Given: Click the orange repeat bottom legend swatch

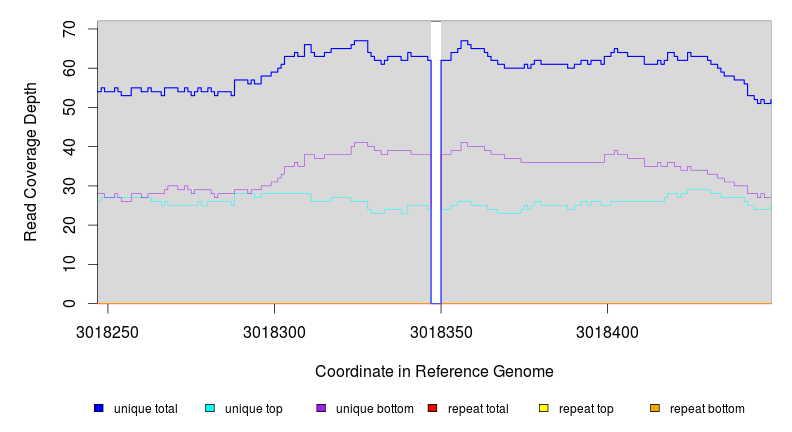Looking at the screenshot, I should [655, 408].
